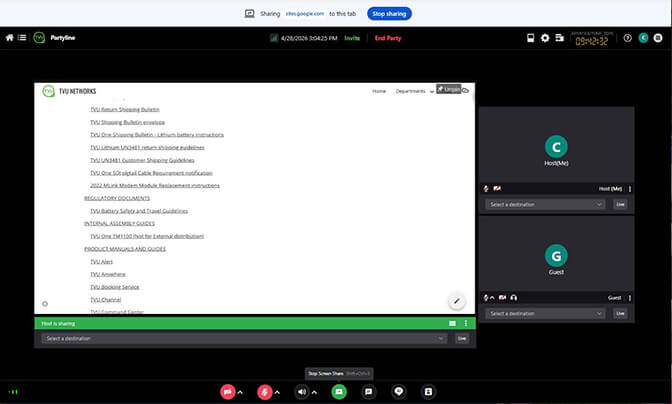Open the chat panel icon
Image resolution: width=672 pixels, height=404 pixels.
pyautogui.click(x=368, y=392)
